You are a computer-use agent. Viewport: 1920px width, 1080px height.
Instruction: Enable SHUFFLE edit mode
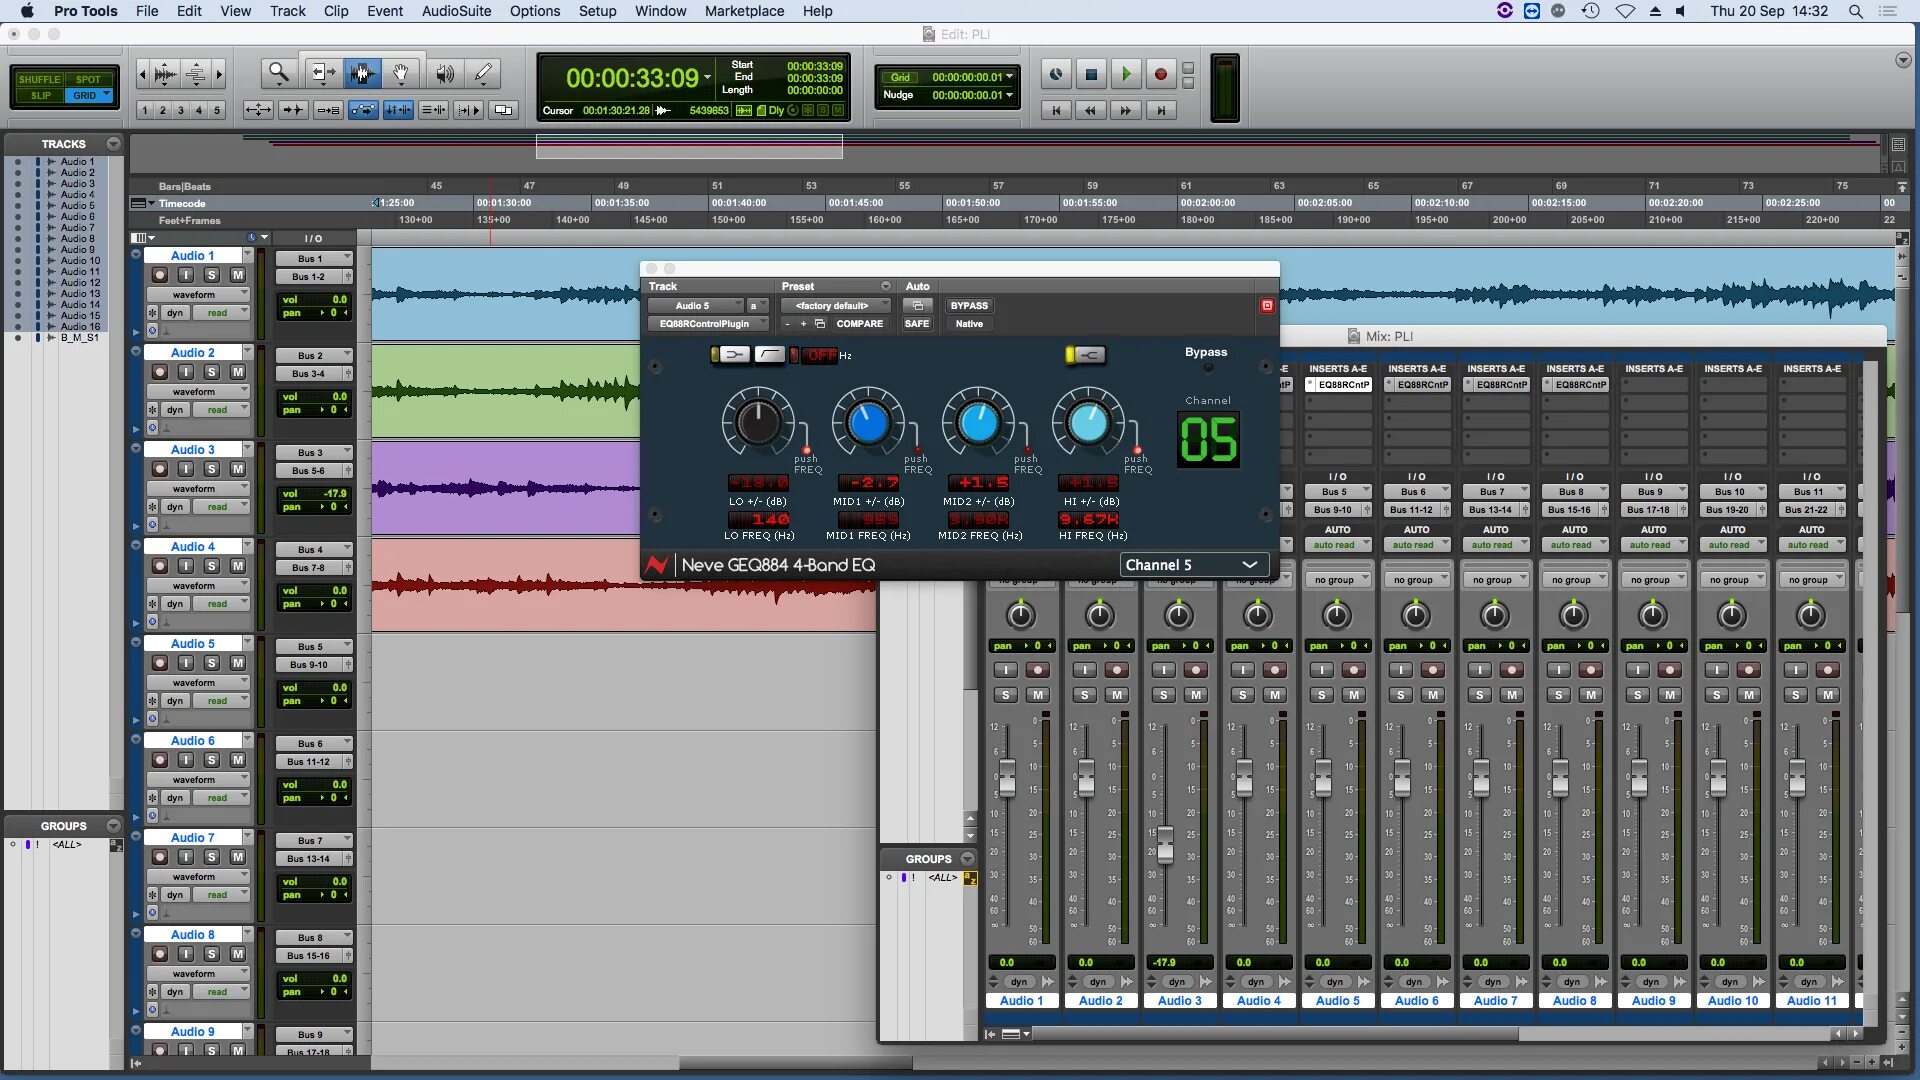pos(40,79)
